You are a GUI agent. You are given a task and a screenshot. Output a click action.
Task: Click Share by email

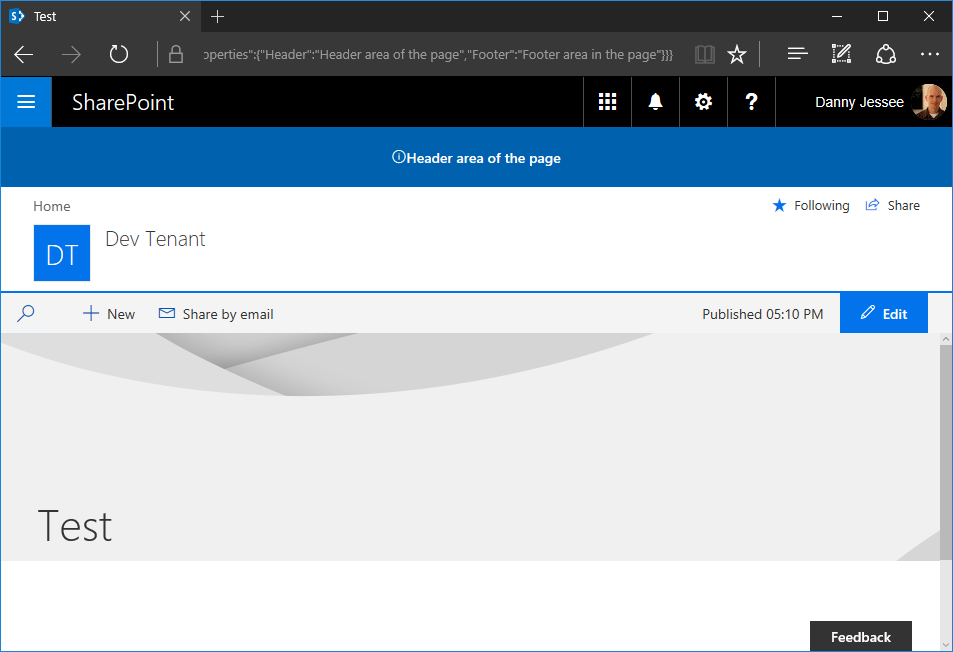click(216, 314)
